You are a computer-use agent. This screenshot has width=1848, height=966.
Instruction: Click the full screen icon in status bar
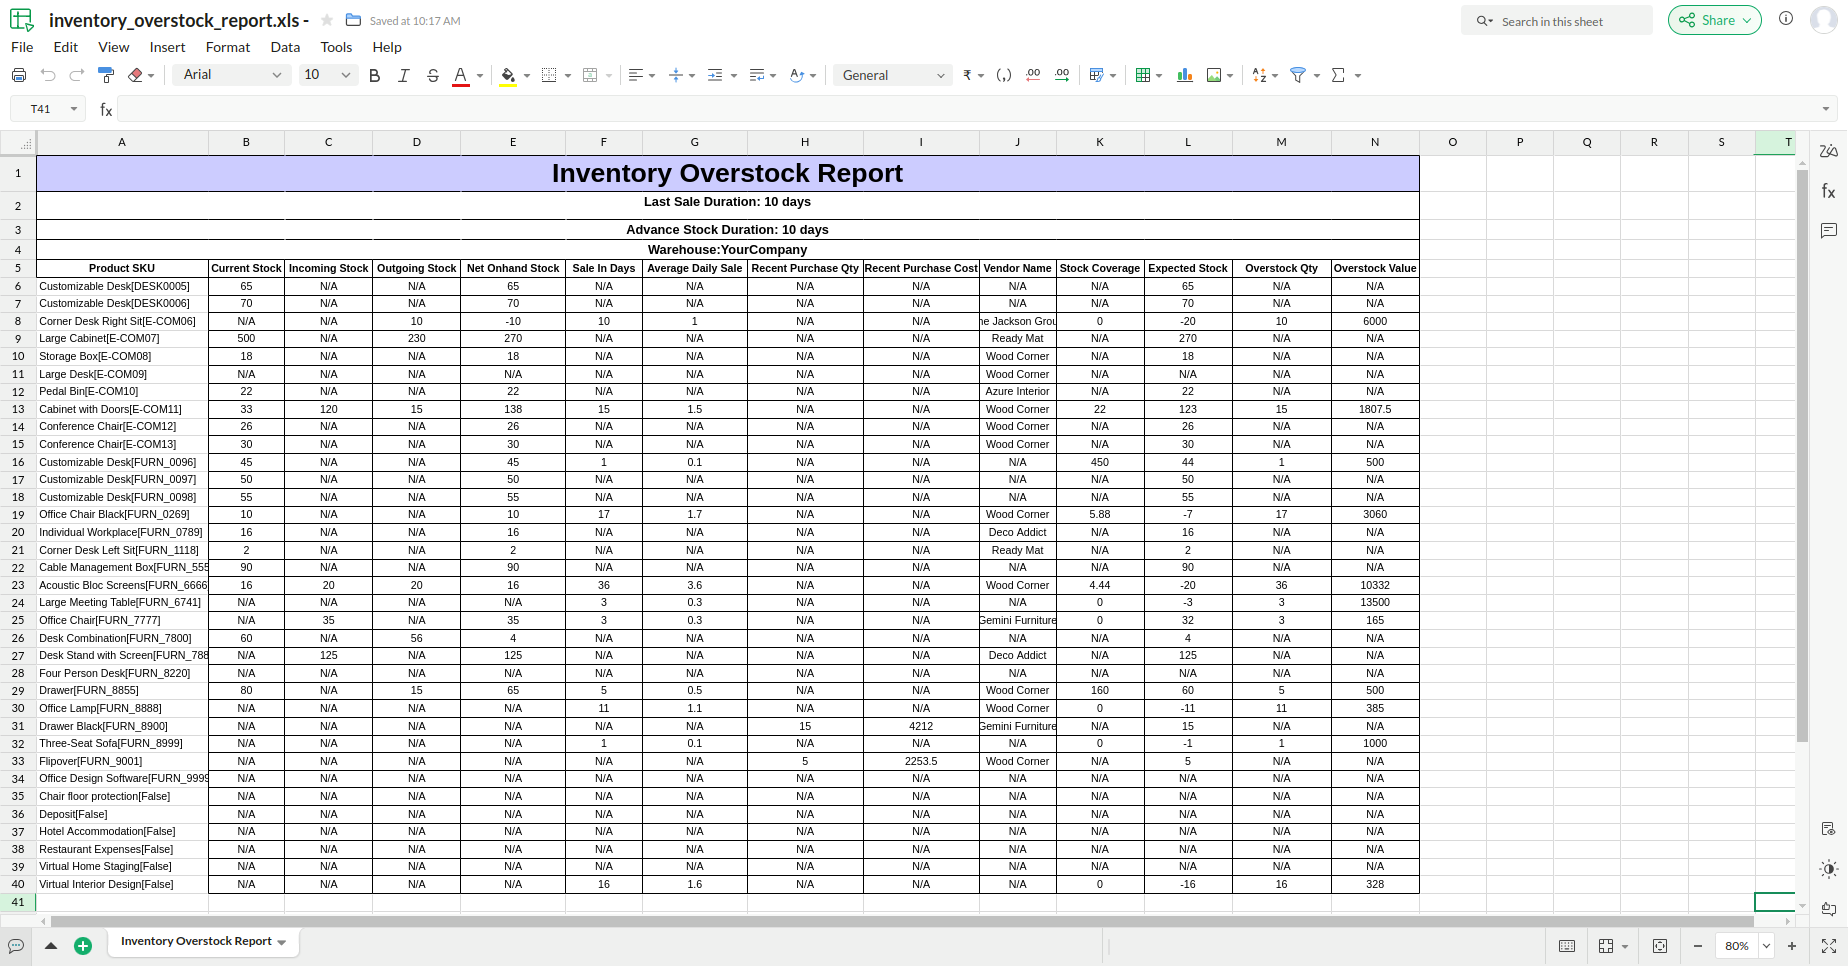click(x=1829, y=946)
